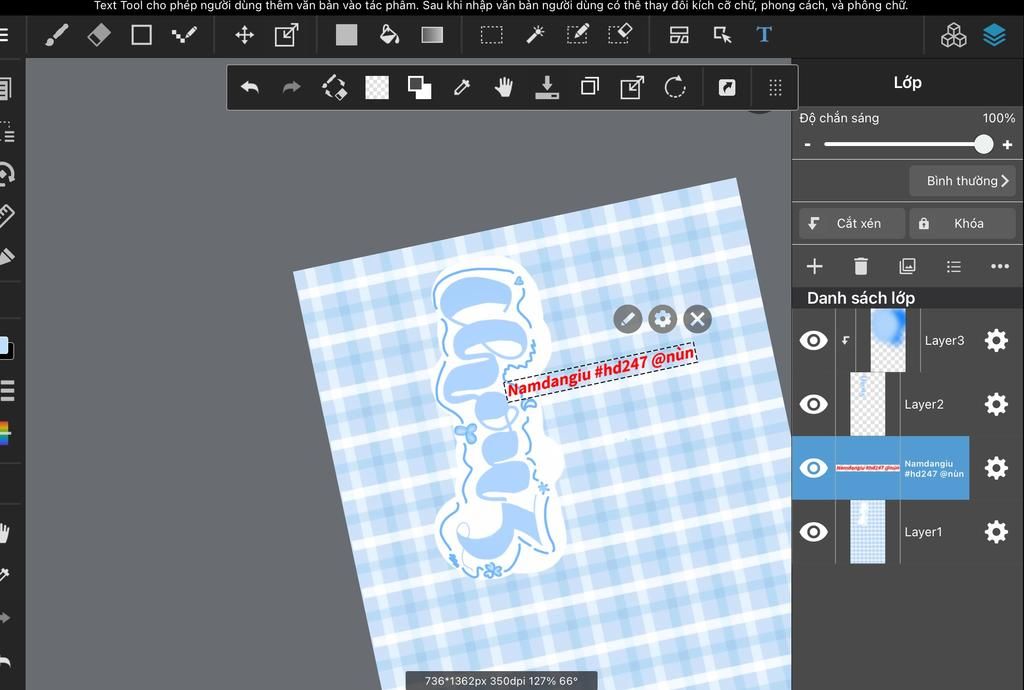Open text settings gear on canvas
1024x690 pixels.
coord(662,319)
